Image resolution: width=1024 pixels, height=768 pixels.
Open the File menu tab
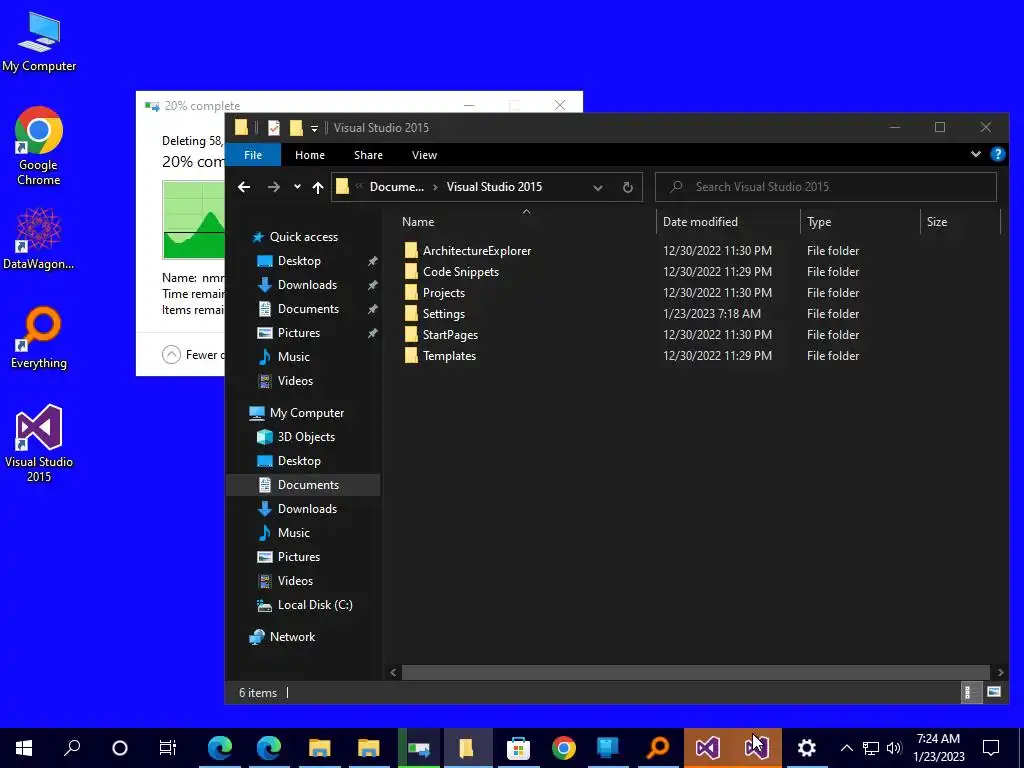[253, 155]
